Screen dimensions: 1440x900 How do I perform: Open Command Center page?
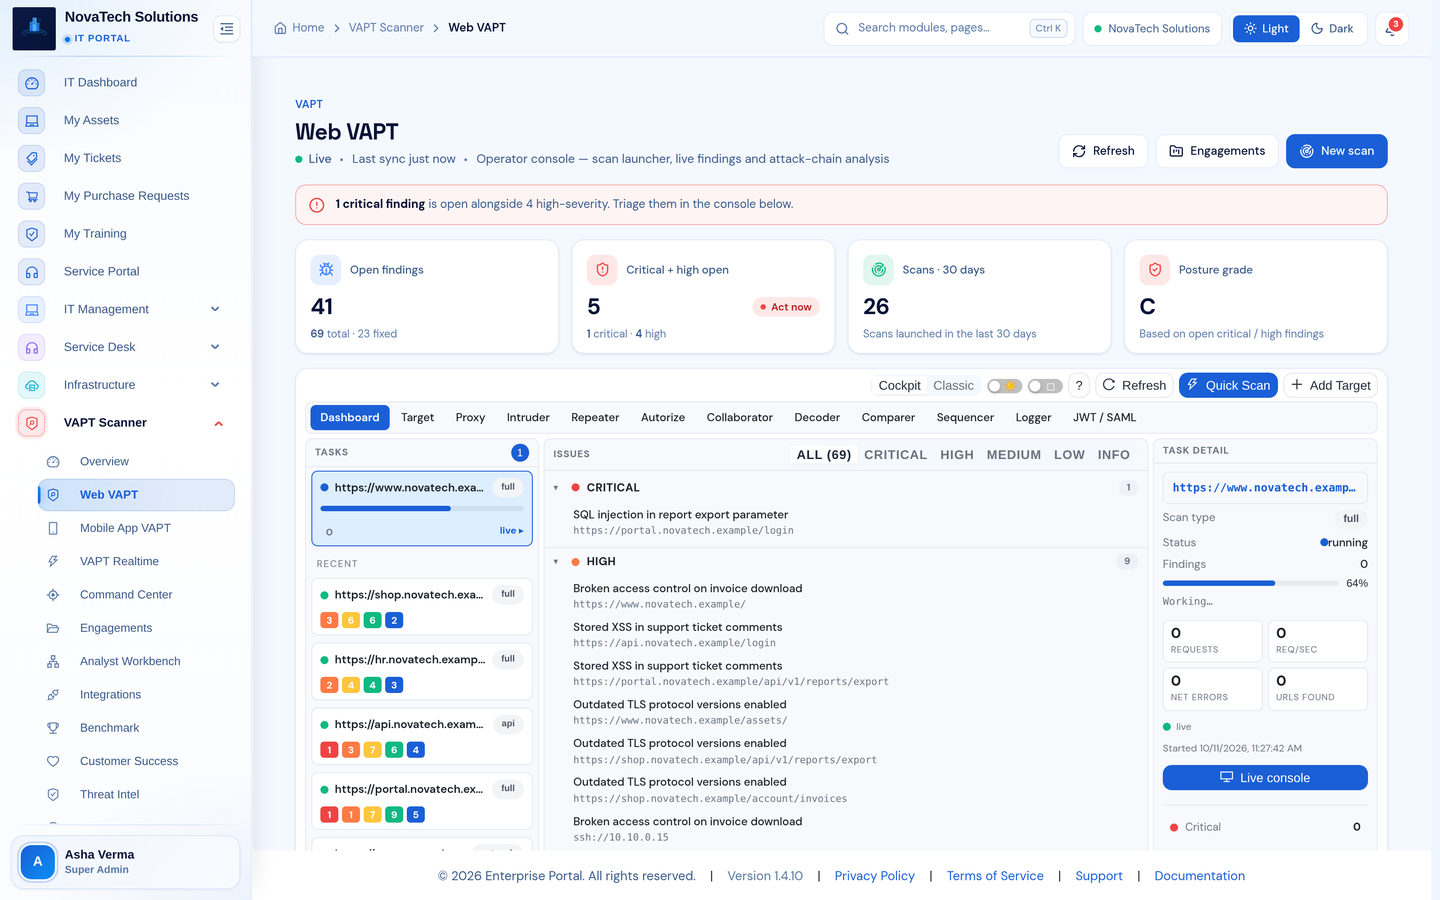coord(136,594)
